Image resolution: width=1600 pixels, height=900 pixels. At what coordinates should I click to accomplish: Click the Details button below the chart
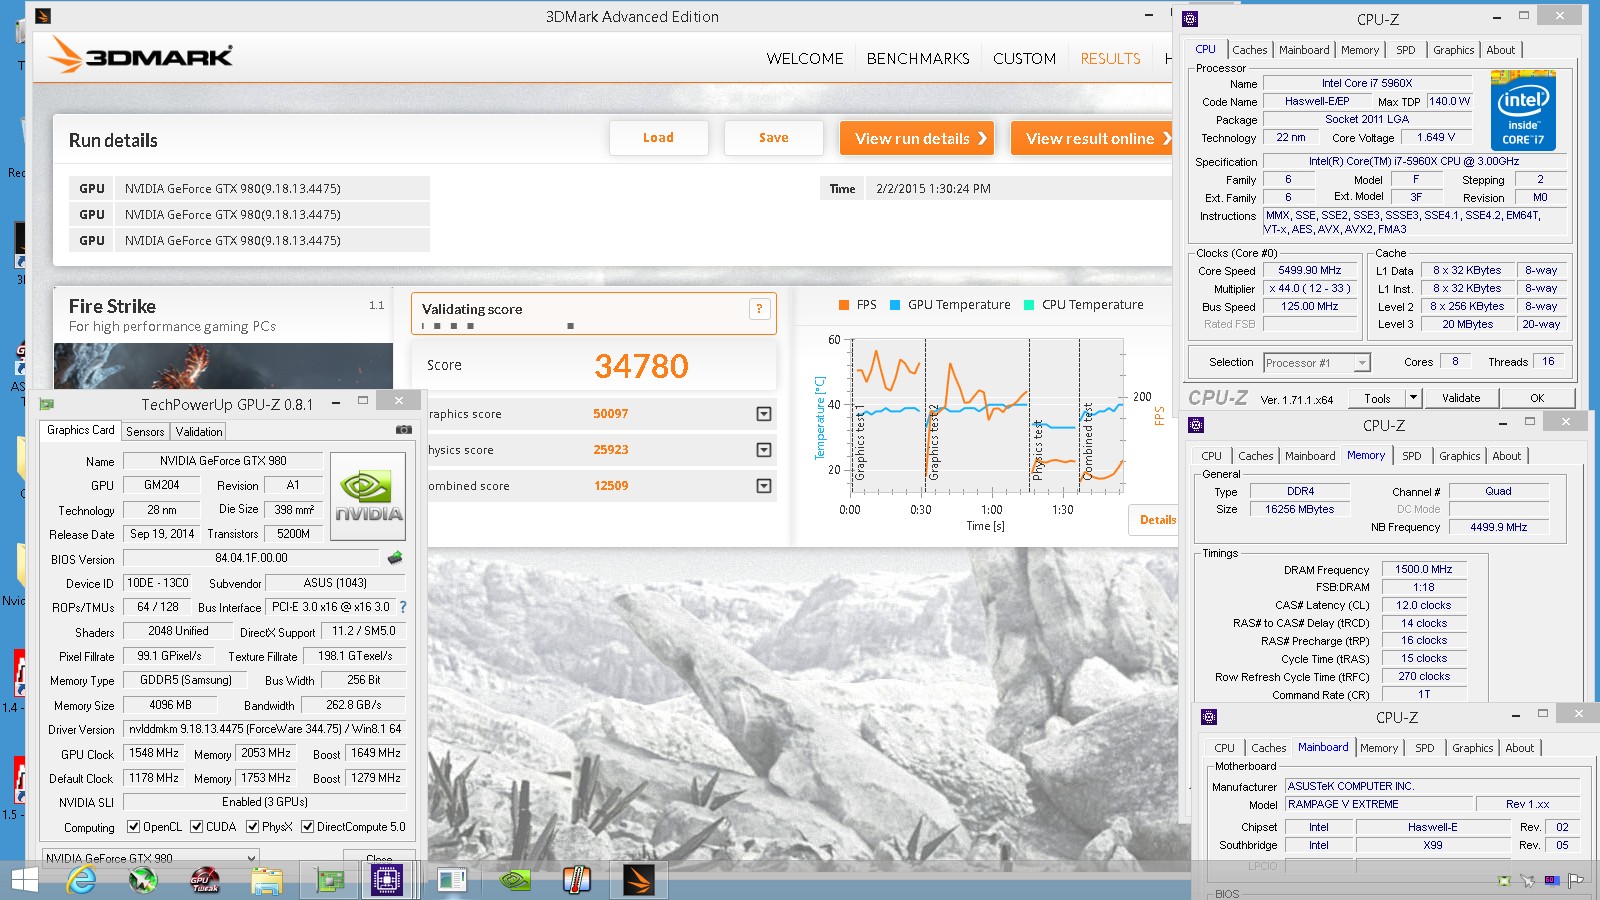(1153, 520)
